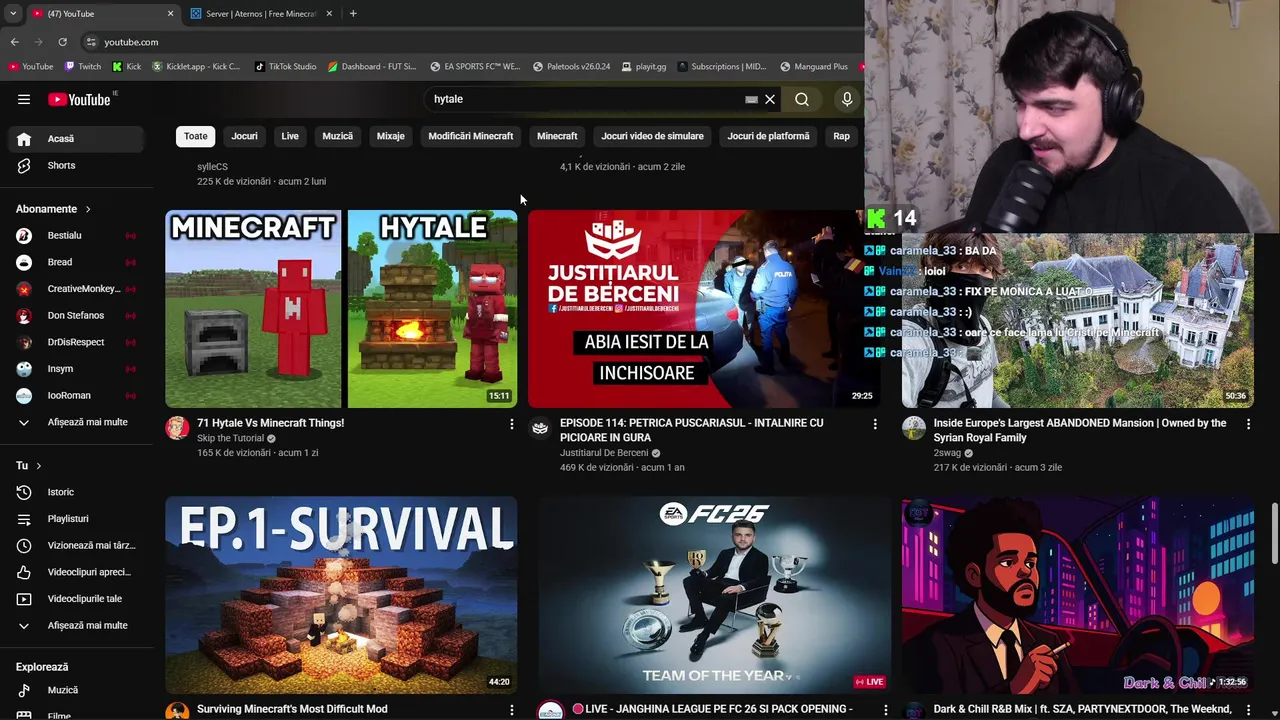Open Justitiarul De Berceni channel link
The height and width of the screenshot is (720, 1280).
pyautogui.click(x=604, y=453)
